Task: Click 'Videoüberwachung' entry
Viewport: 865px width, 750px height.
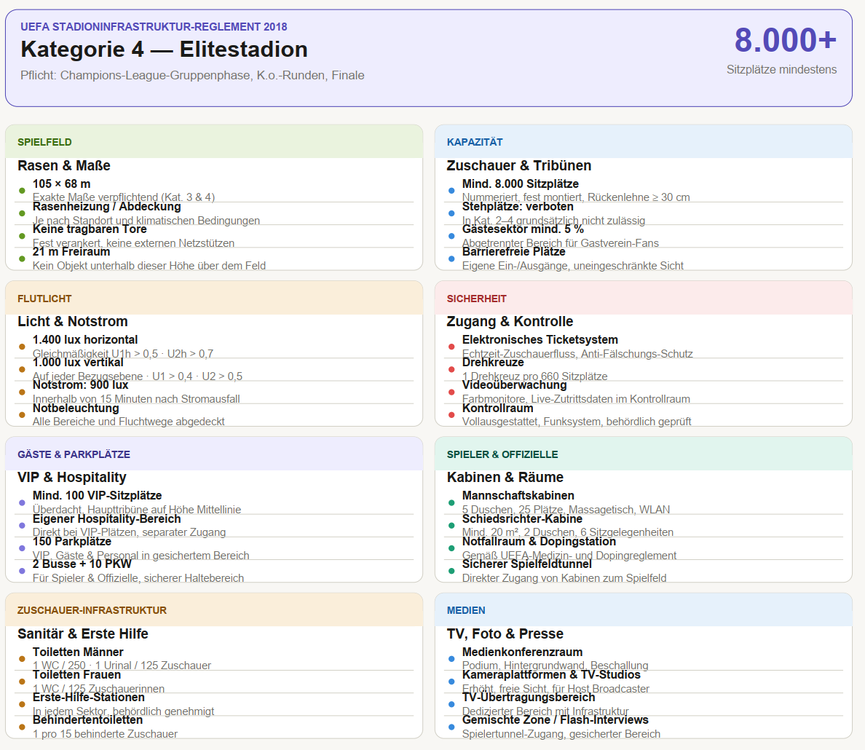Action: click(514, 385)
